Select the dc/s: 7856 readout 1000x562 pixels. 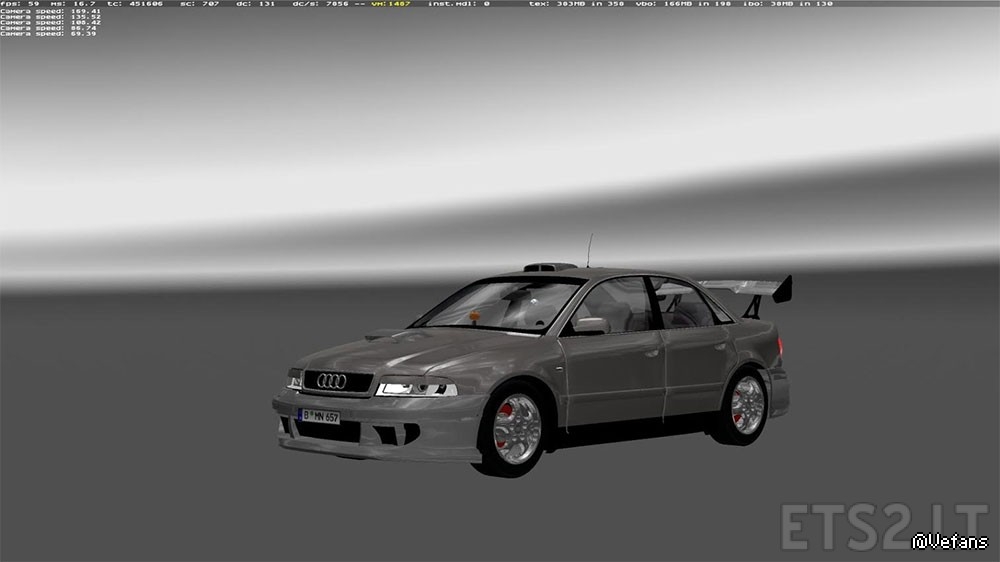click(321, 4)
